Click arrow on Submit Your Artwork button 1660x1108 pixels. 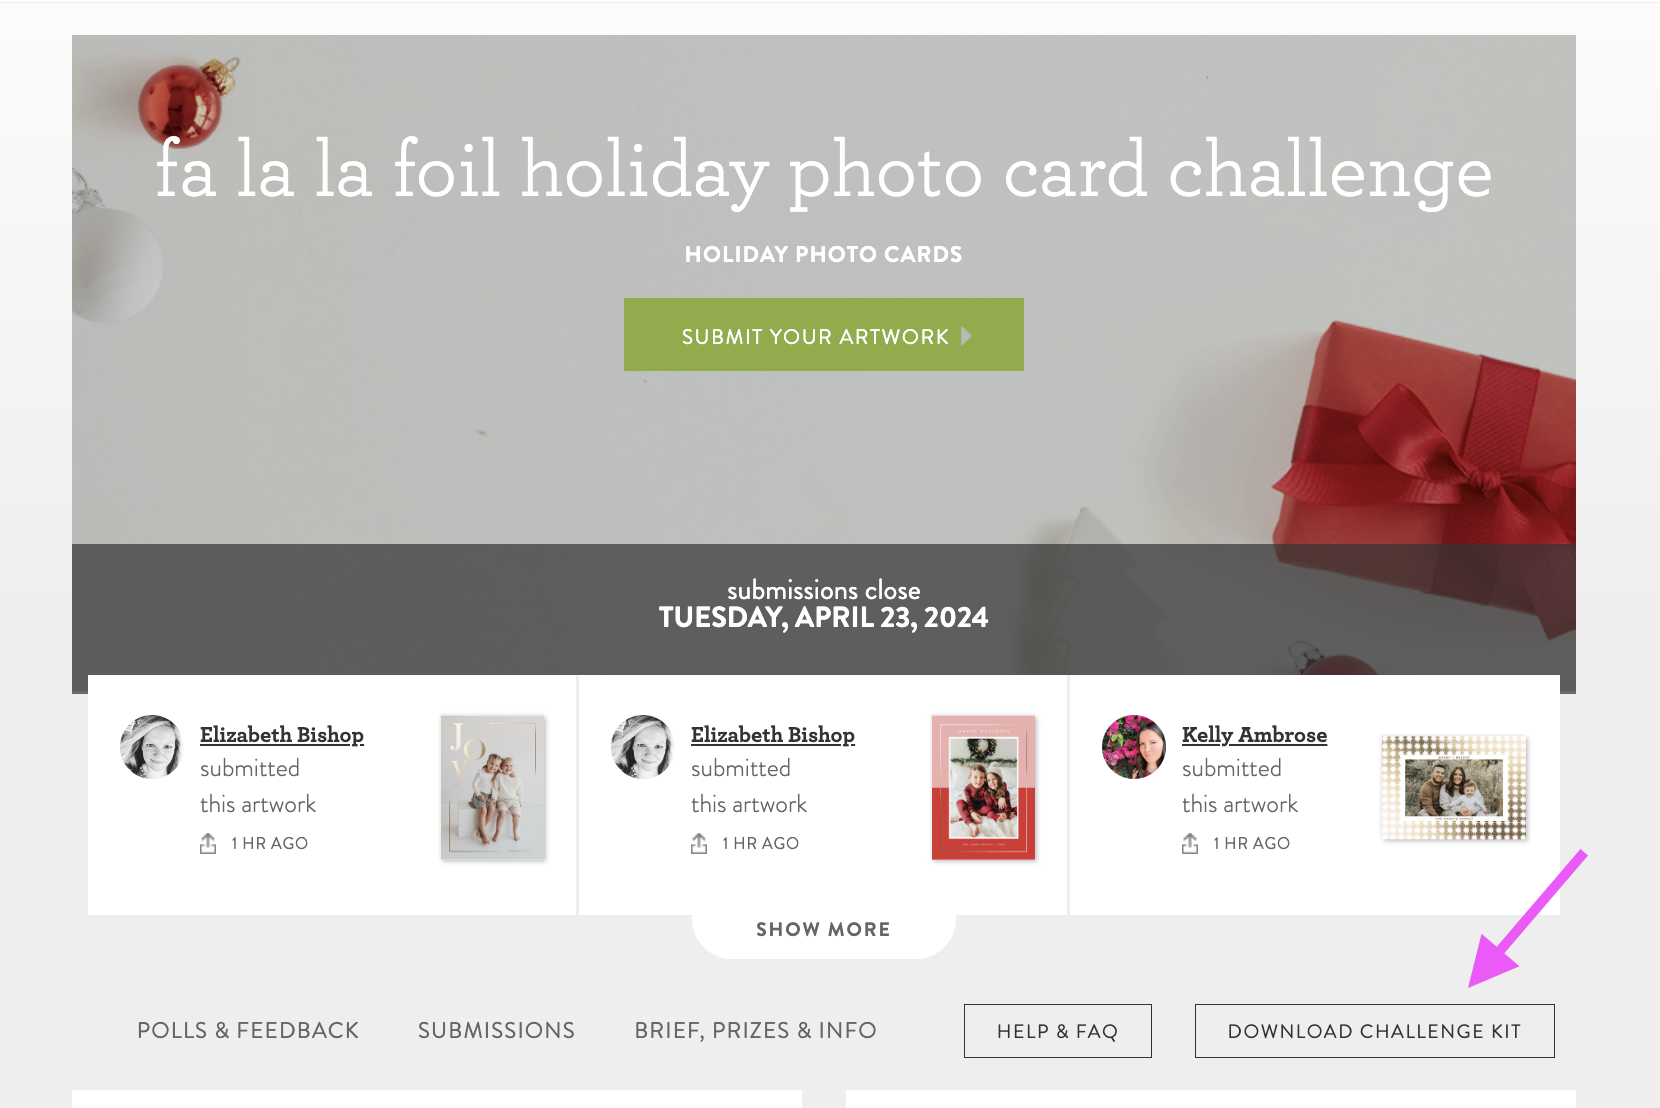pos(966,336)
